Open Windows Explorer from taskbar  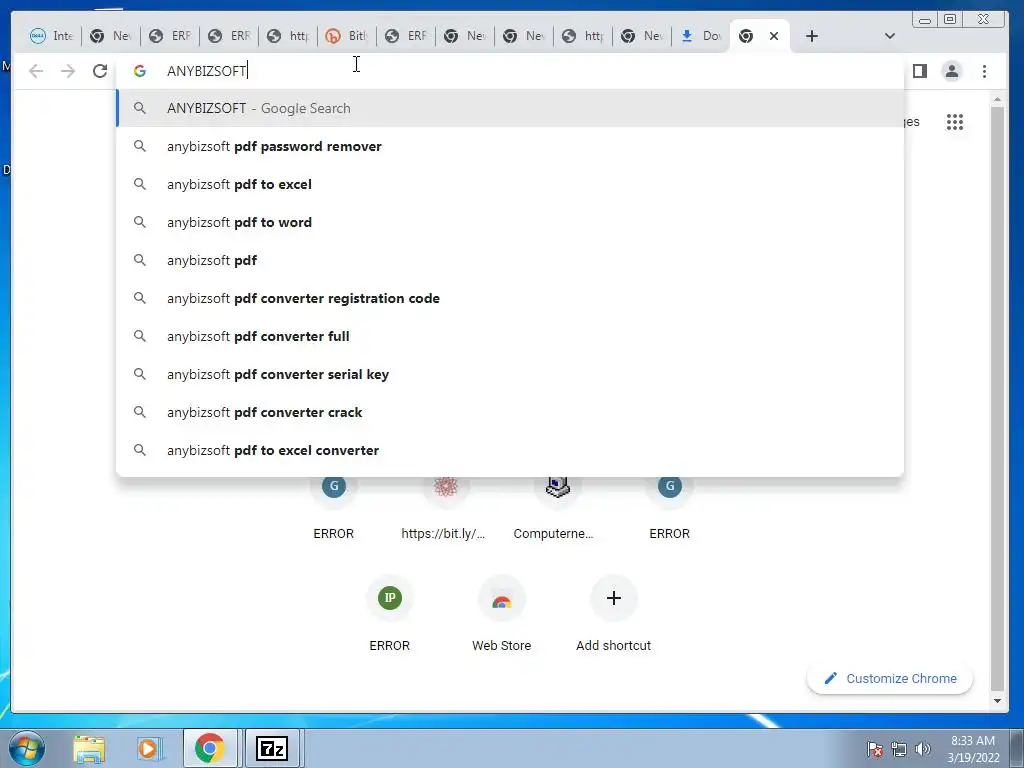(89, 748)
